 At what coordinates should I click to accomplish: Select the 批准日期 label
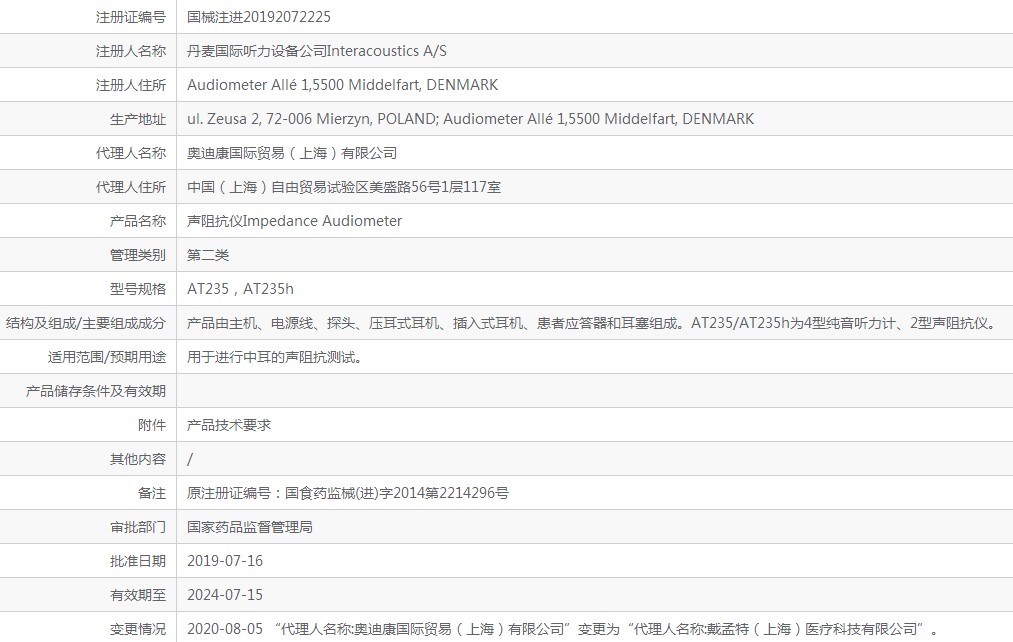[138, 561]
